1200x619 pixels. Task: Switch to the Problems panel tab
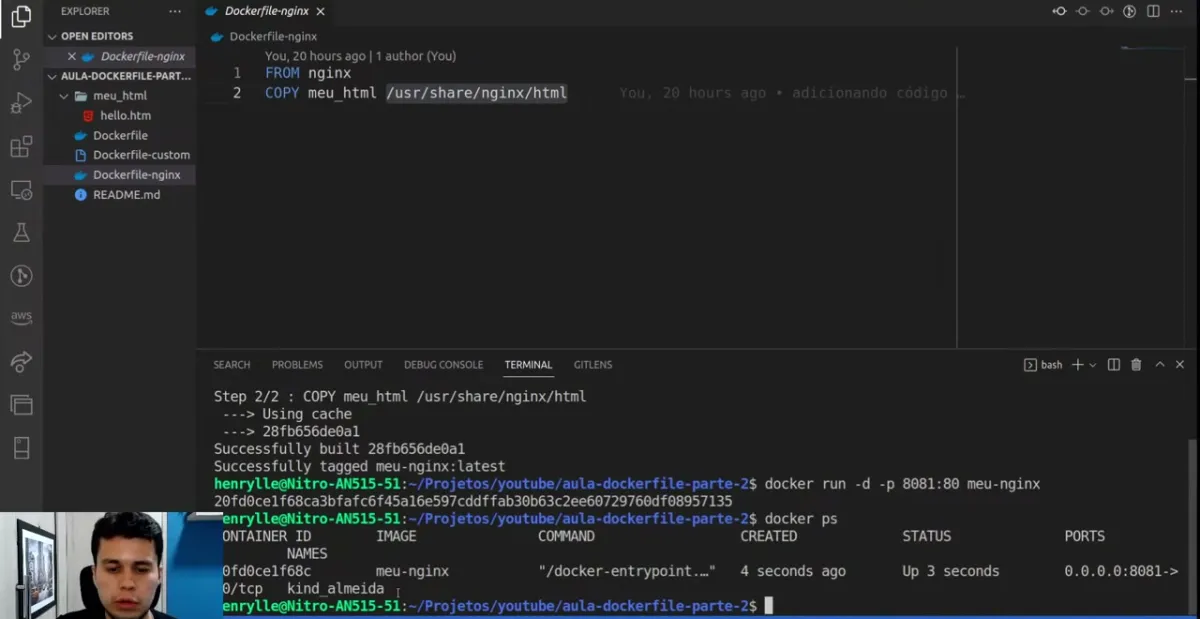[x=297, y=365]
